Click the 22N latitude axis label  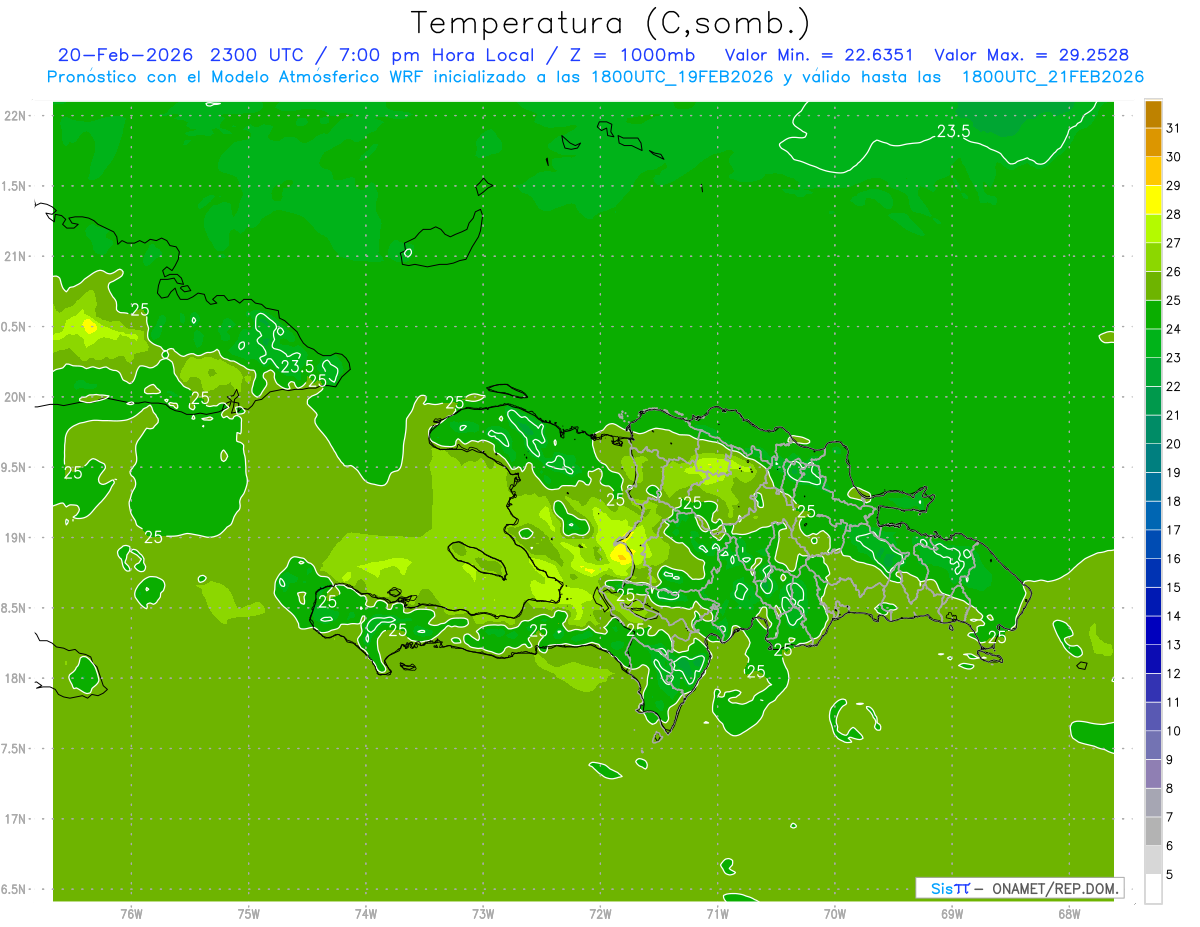pos(16,116)
